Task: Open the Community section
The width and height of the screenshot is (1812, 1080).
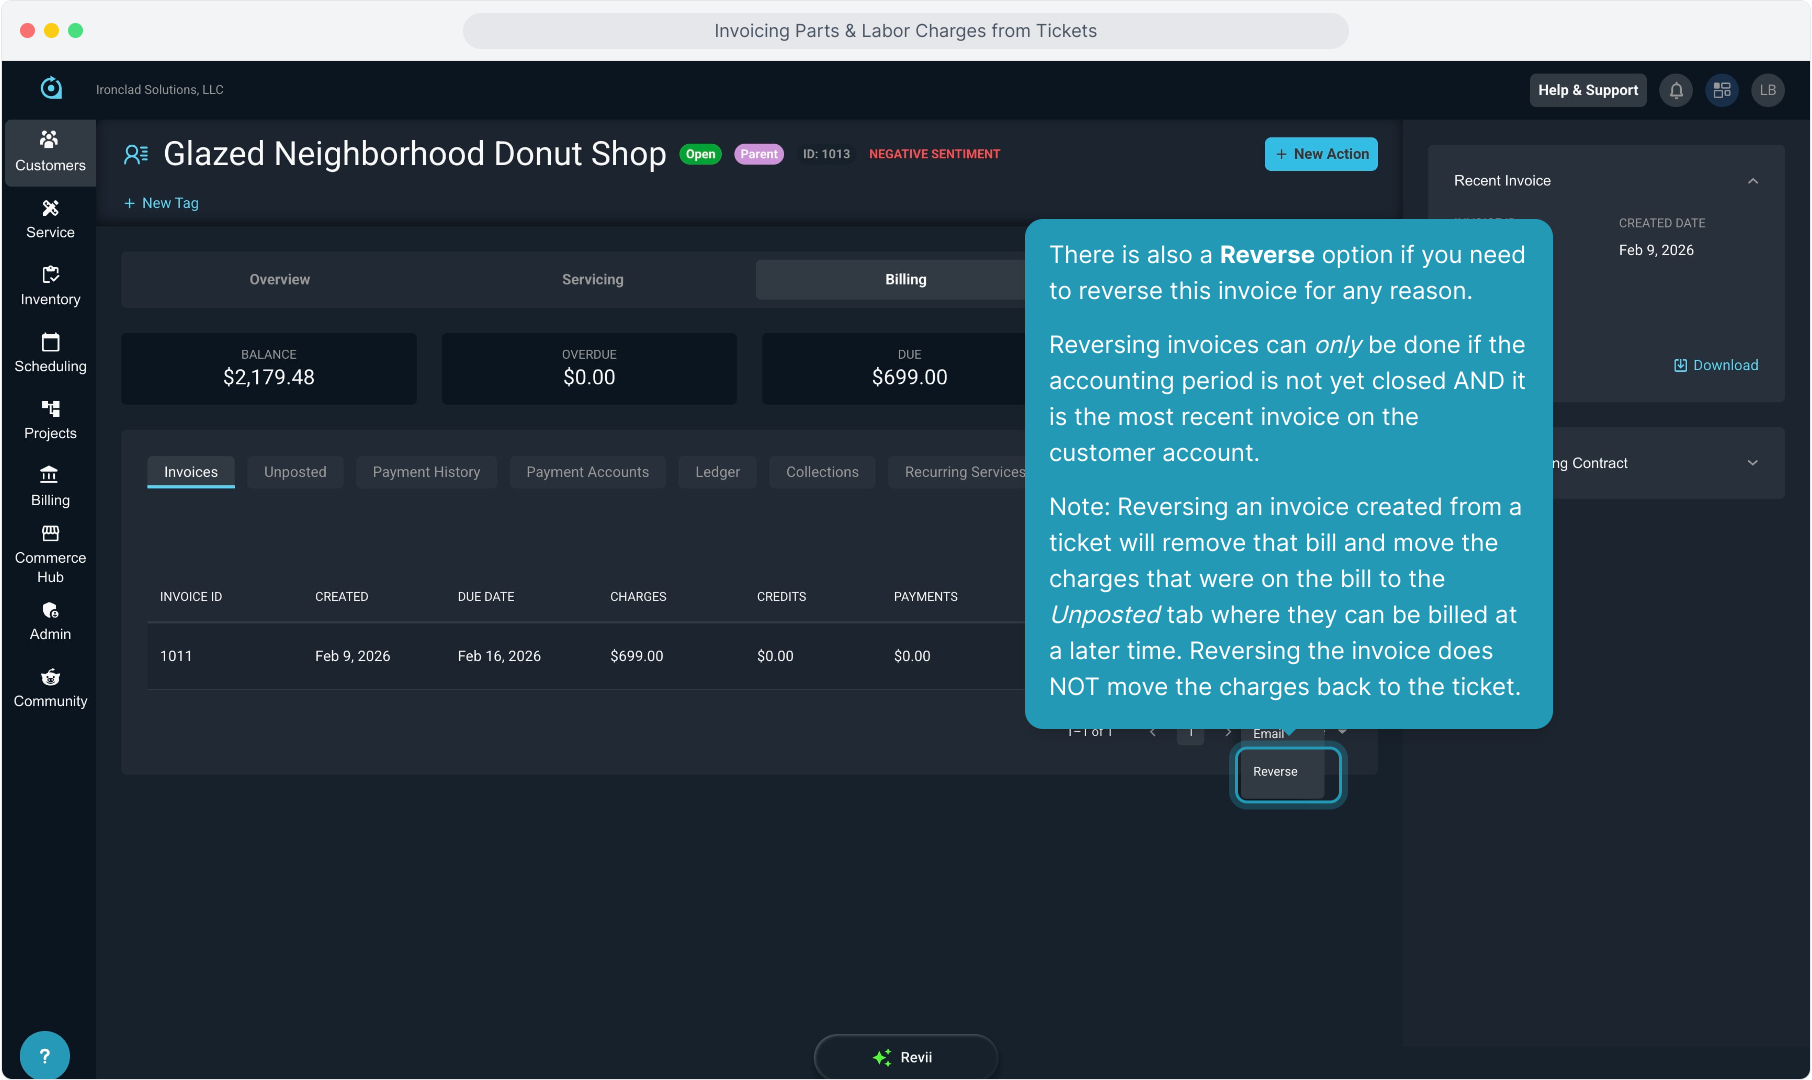Action: 50,688
